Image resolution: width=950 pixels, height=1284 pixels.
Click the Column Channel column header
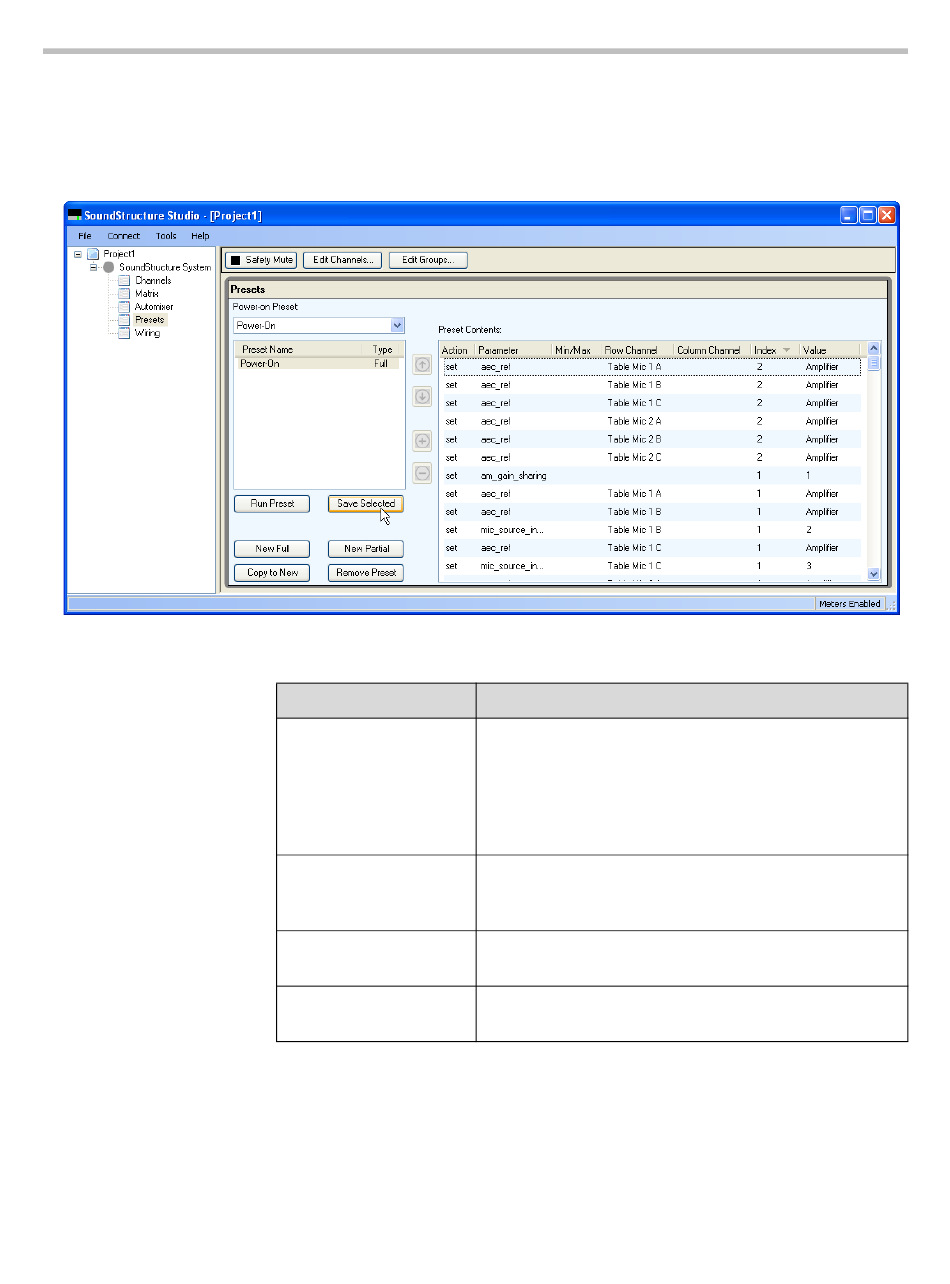click(712, 350)
